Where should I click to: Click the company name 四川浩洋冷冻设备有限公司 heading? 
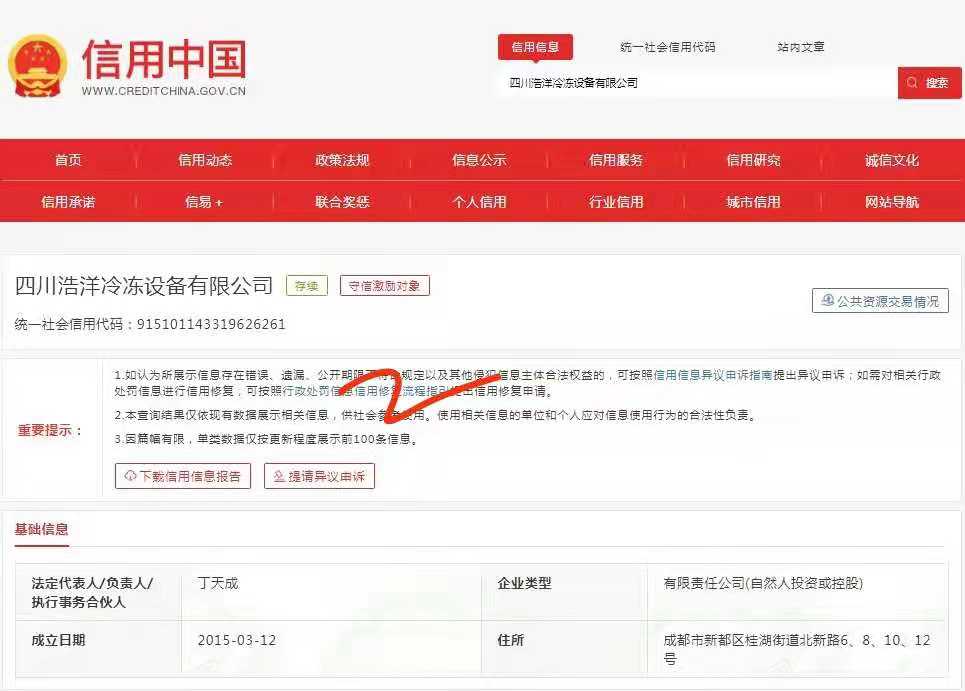[143, 286]
